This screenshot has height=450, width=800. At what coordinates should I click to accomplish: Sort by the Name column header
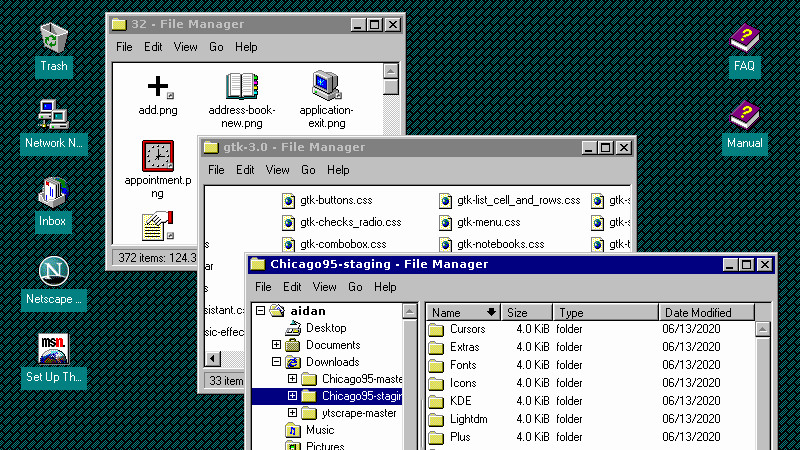[462, 313]
